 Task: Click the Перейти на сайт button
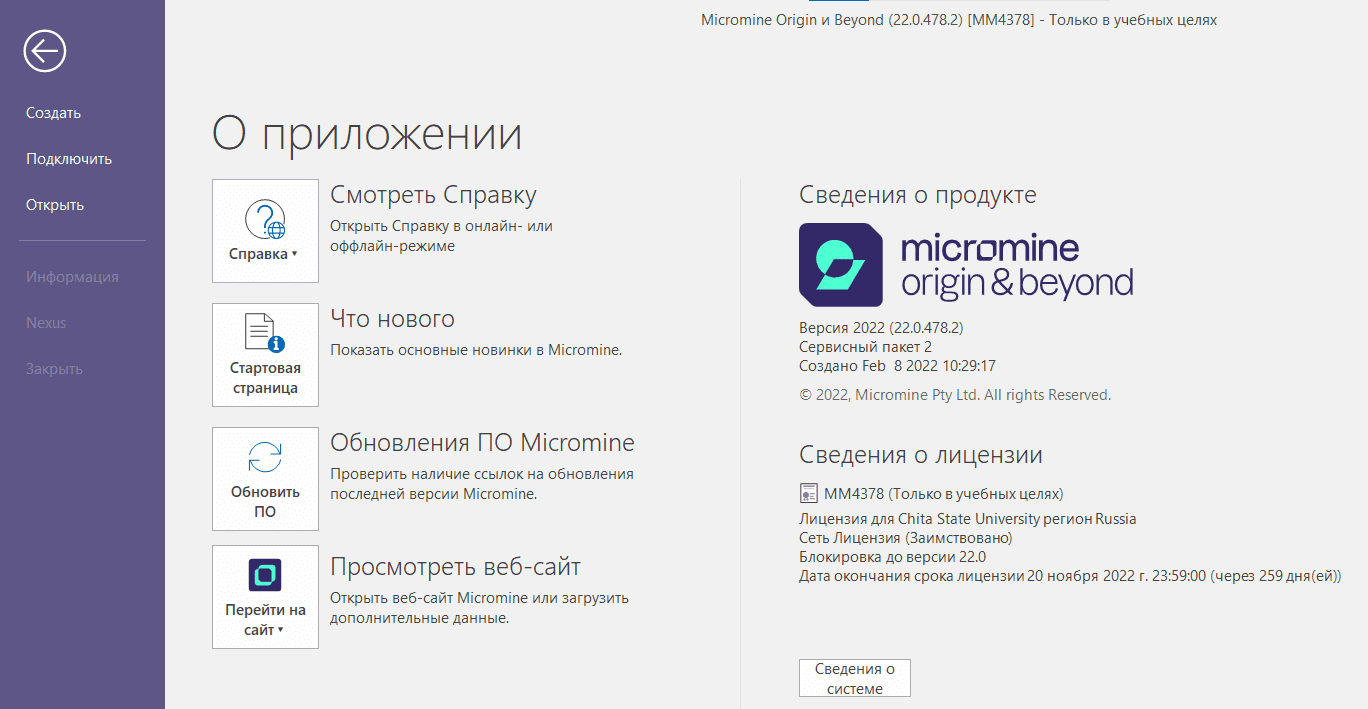pos(265,597)
